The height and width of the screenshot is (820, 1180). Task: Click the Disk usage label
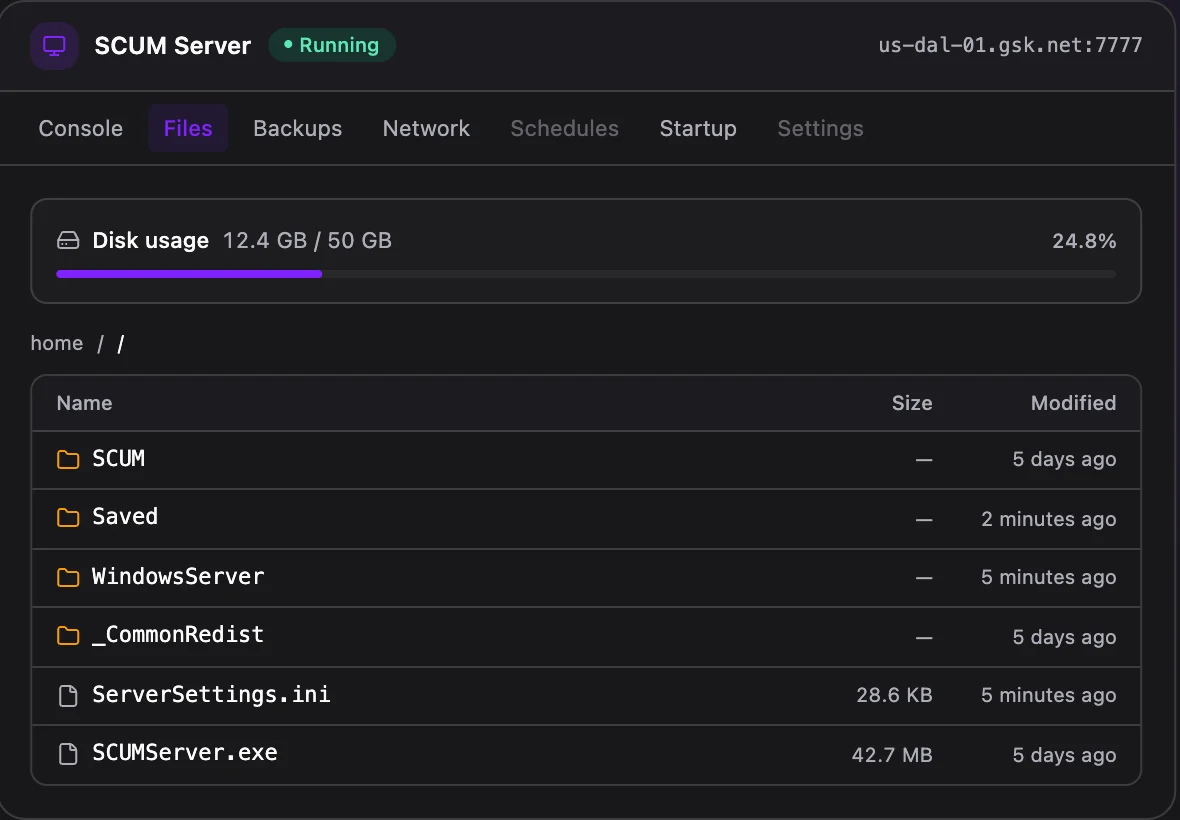pos(151,241)
